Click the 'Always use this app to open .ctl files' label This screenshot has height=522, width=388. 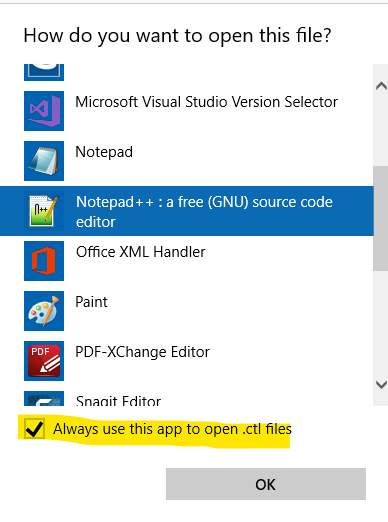[x=172, y=429]
